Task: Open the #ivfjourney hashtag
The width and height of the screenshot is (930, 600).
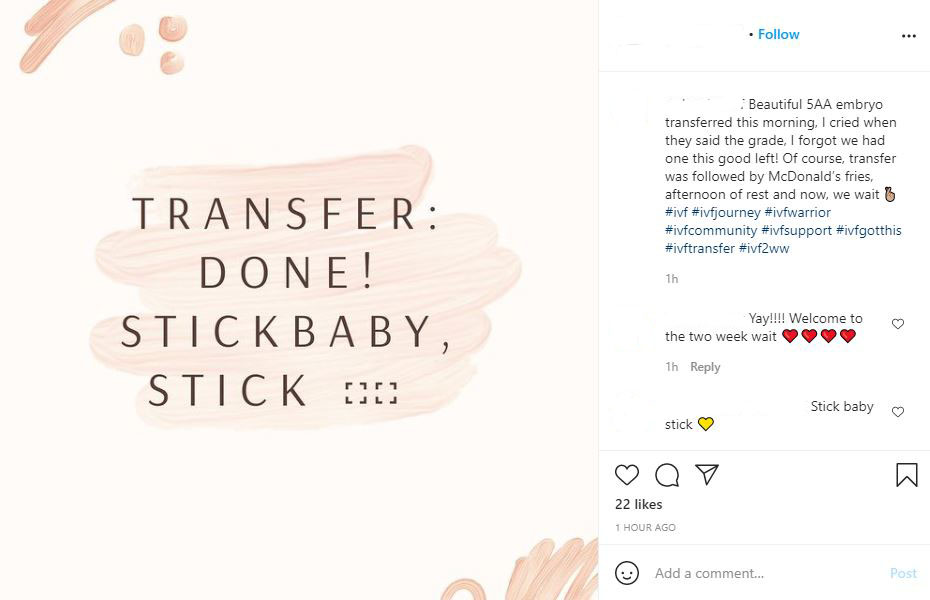Action: pos(726,212)
